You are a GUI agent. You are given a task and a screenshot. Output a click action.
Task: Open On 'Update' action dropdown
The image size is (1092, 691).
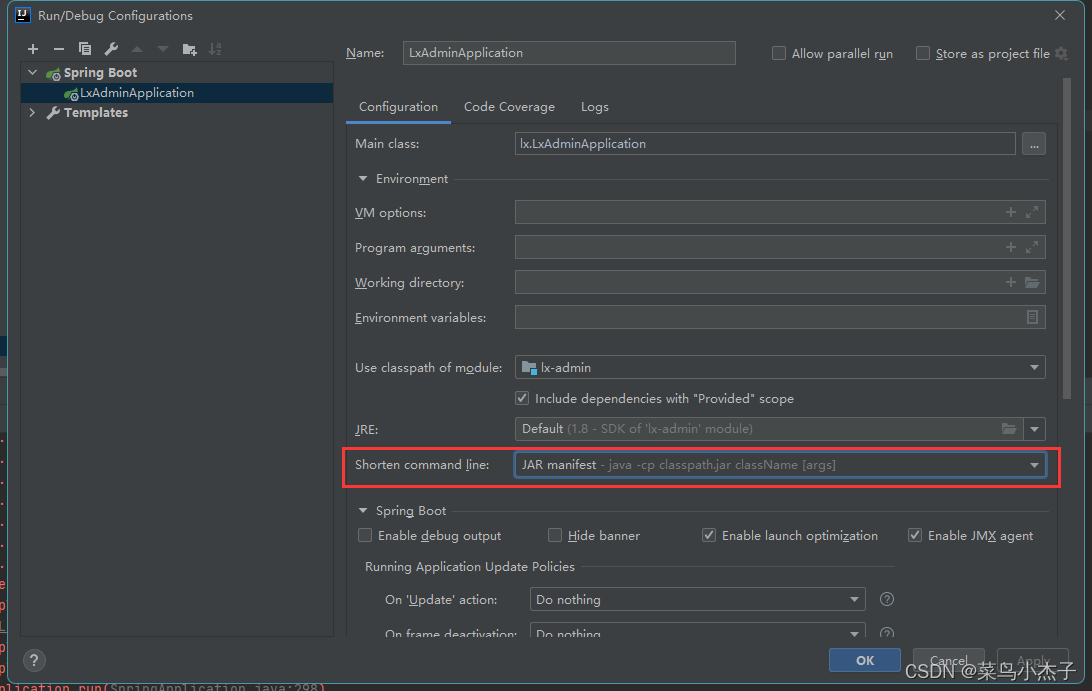pos(698,599)
